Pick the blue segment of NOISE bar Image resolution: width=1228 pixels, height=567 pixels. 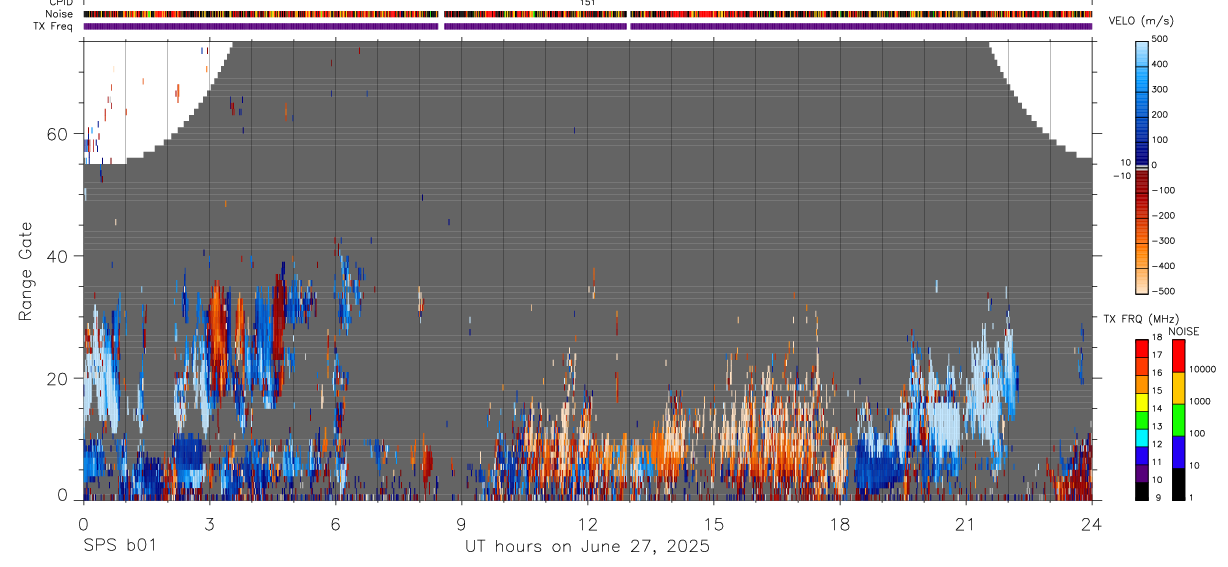tap(1179, 452)
